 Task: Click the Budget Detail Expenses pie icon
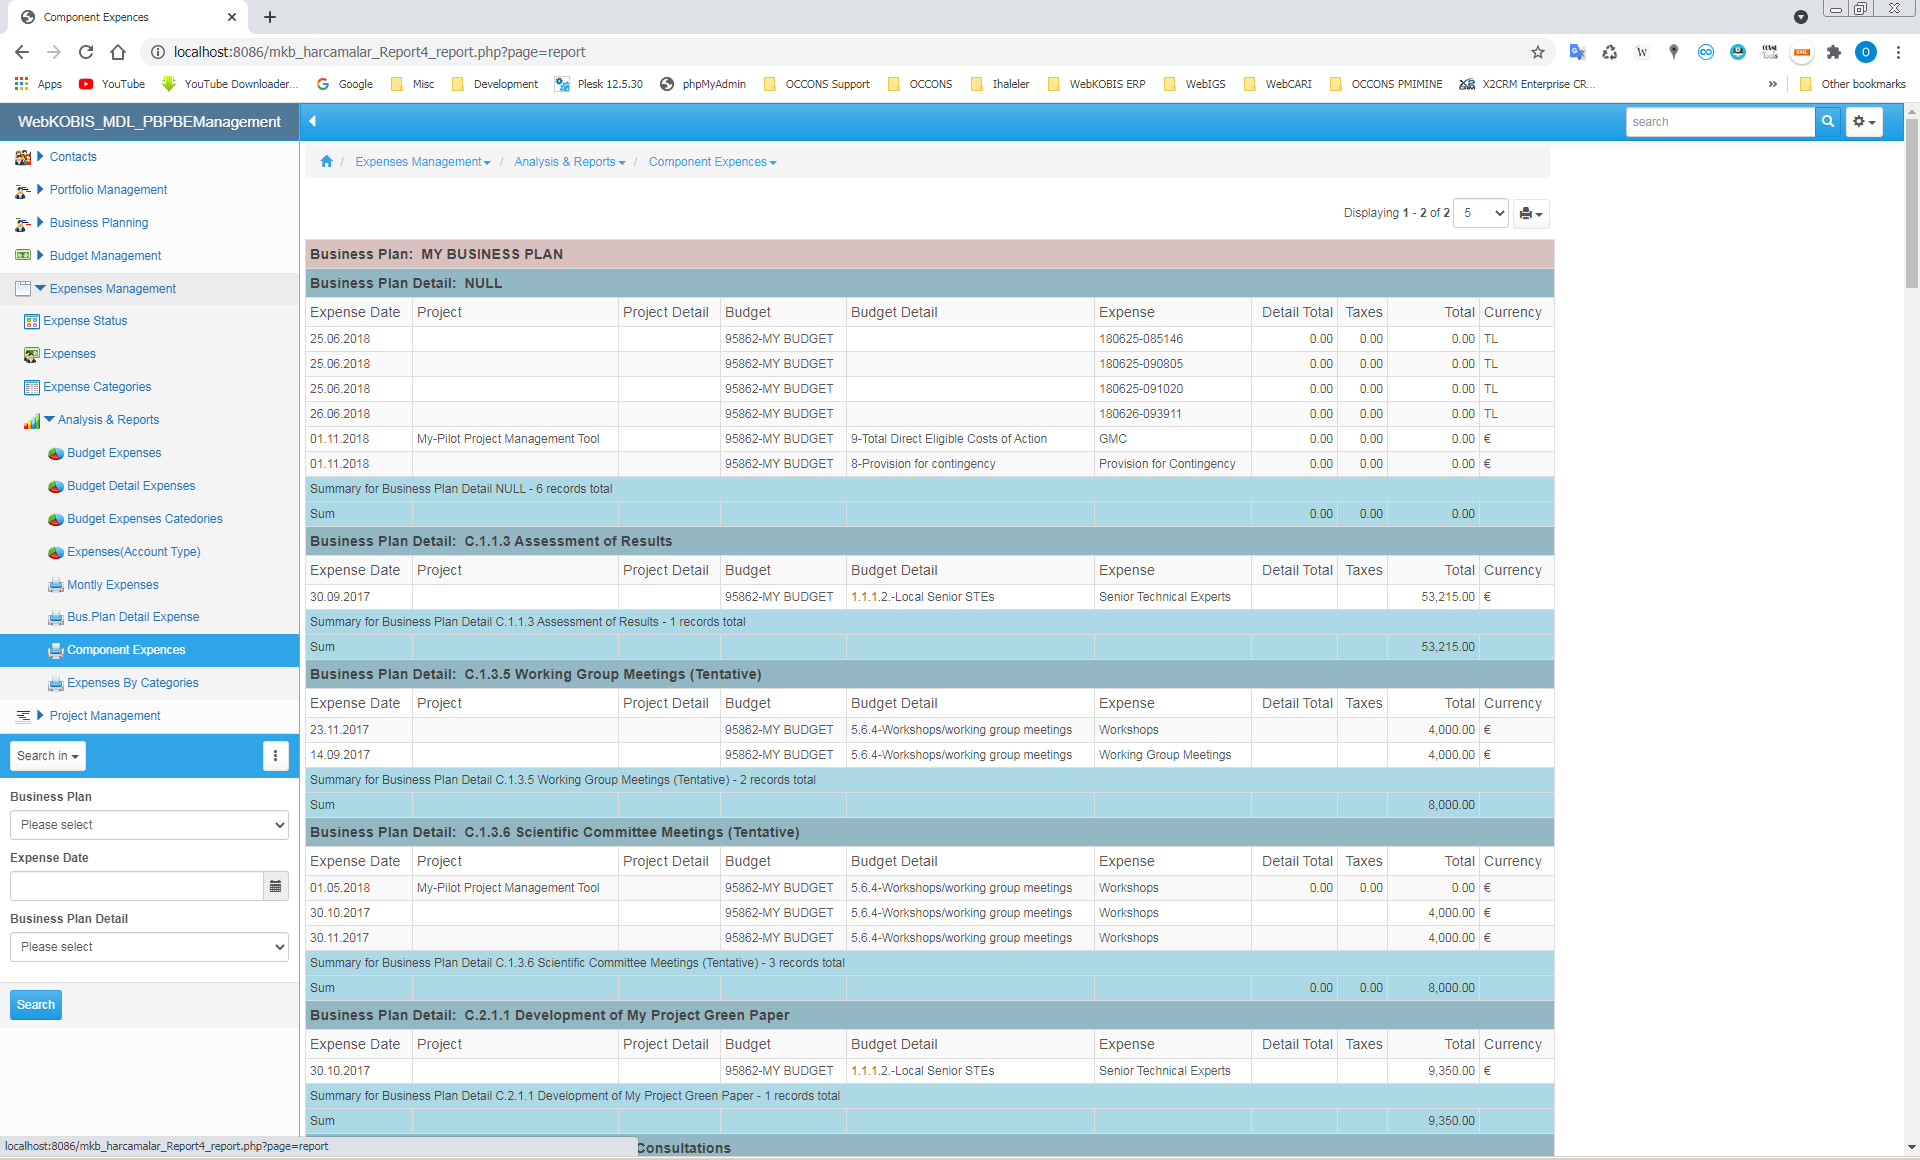pos(56,486)
